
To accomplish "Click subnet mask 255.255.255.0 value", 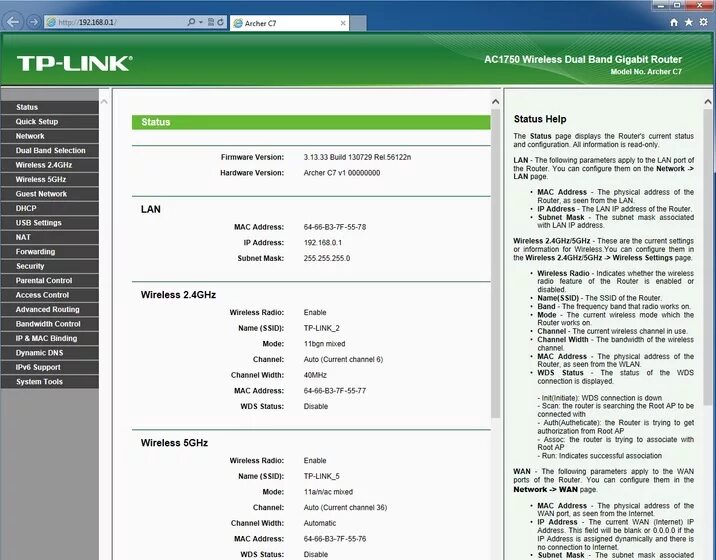I will tap(326, 259).
